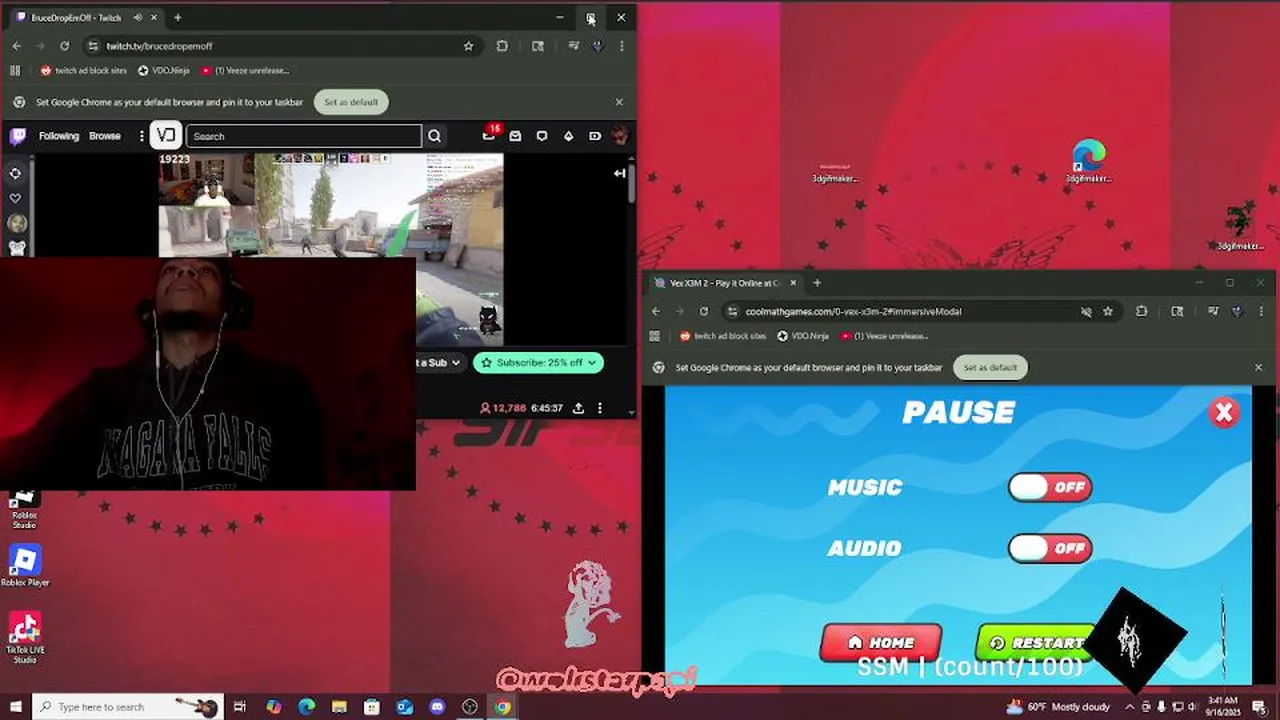Open the Twitch inbox icon
This screenshot has width=1280, height=720.
515,136
